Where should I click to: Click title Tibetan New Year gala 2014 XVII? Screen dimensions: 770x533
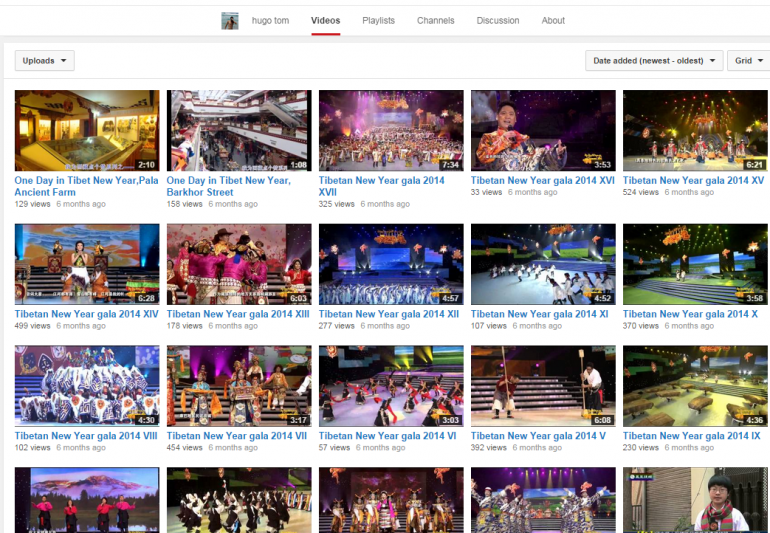(382, 186)
